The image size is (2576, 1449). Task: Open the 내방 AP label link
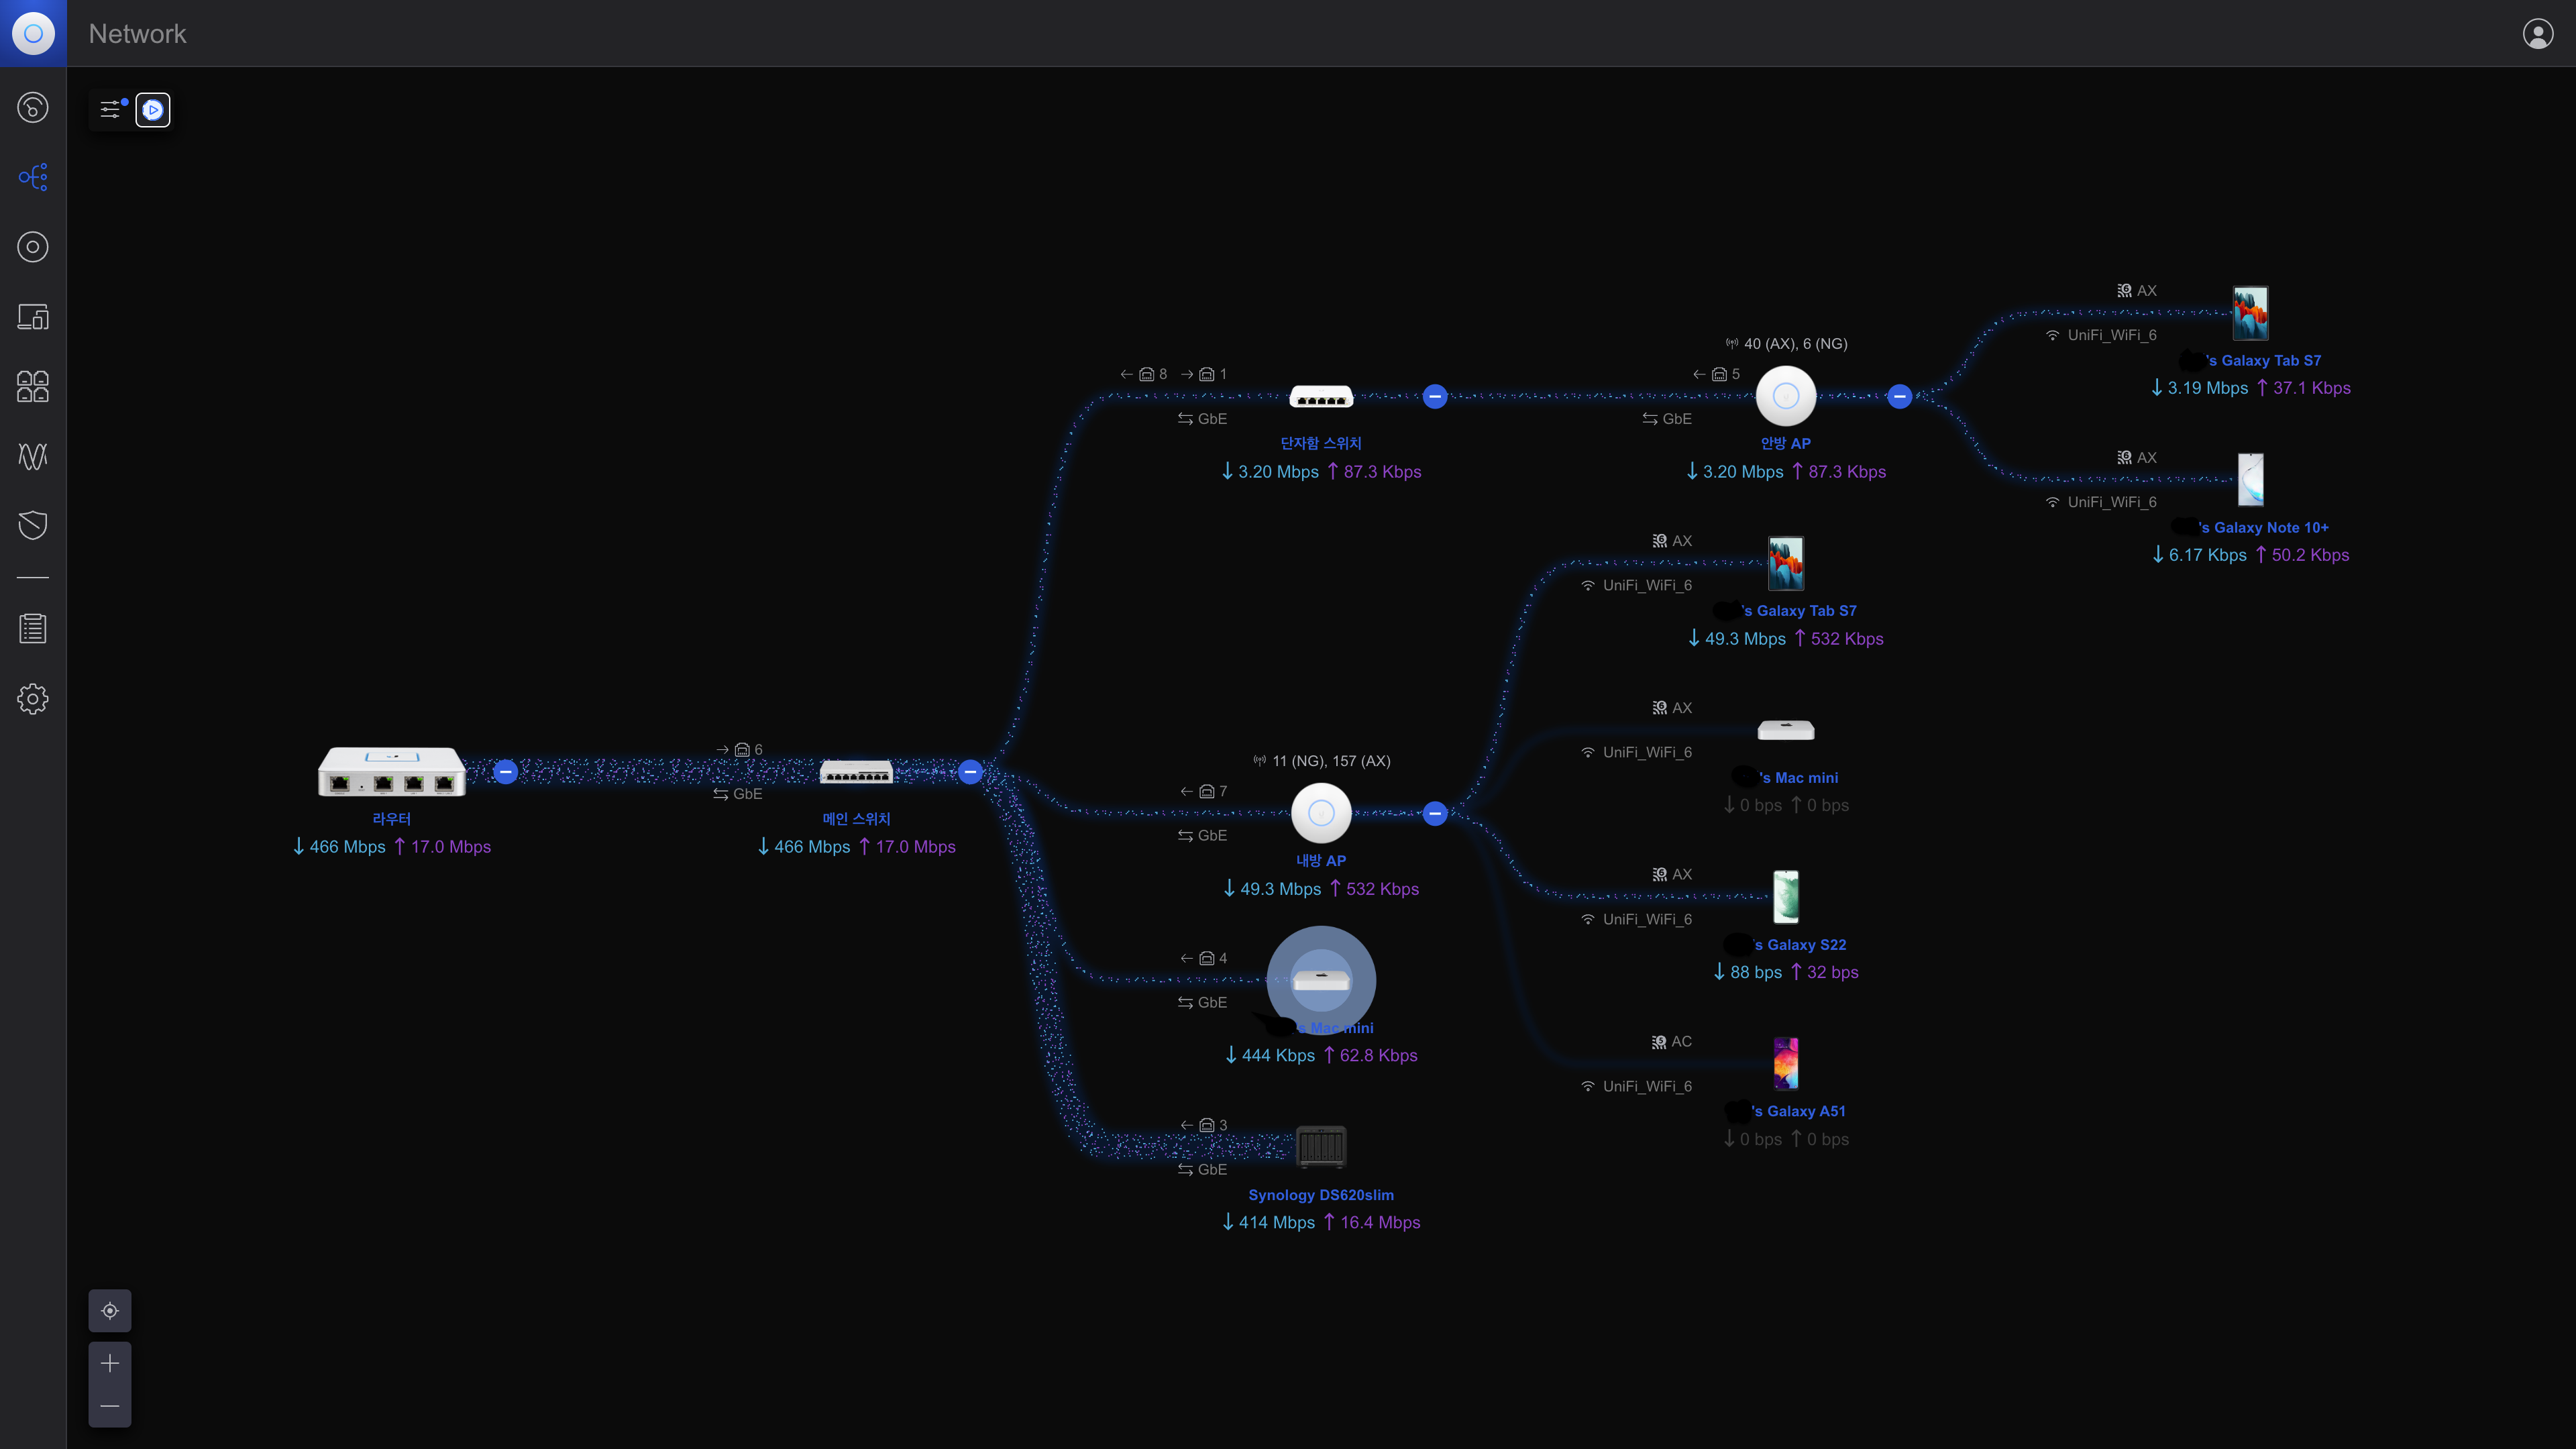tap(1321, 861)
